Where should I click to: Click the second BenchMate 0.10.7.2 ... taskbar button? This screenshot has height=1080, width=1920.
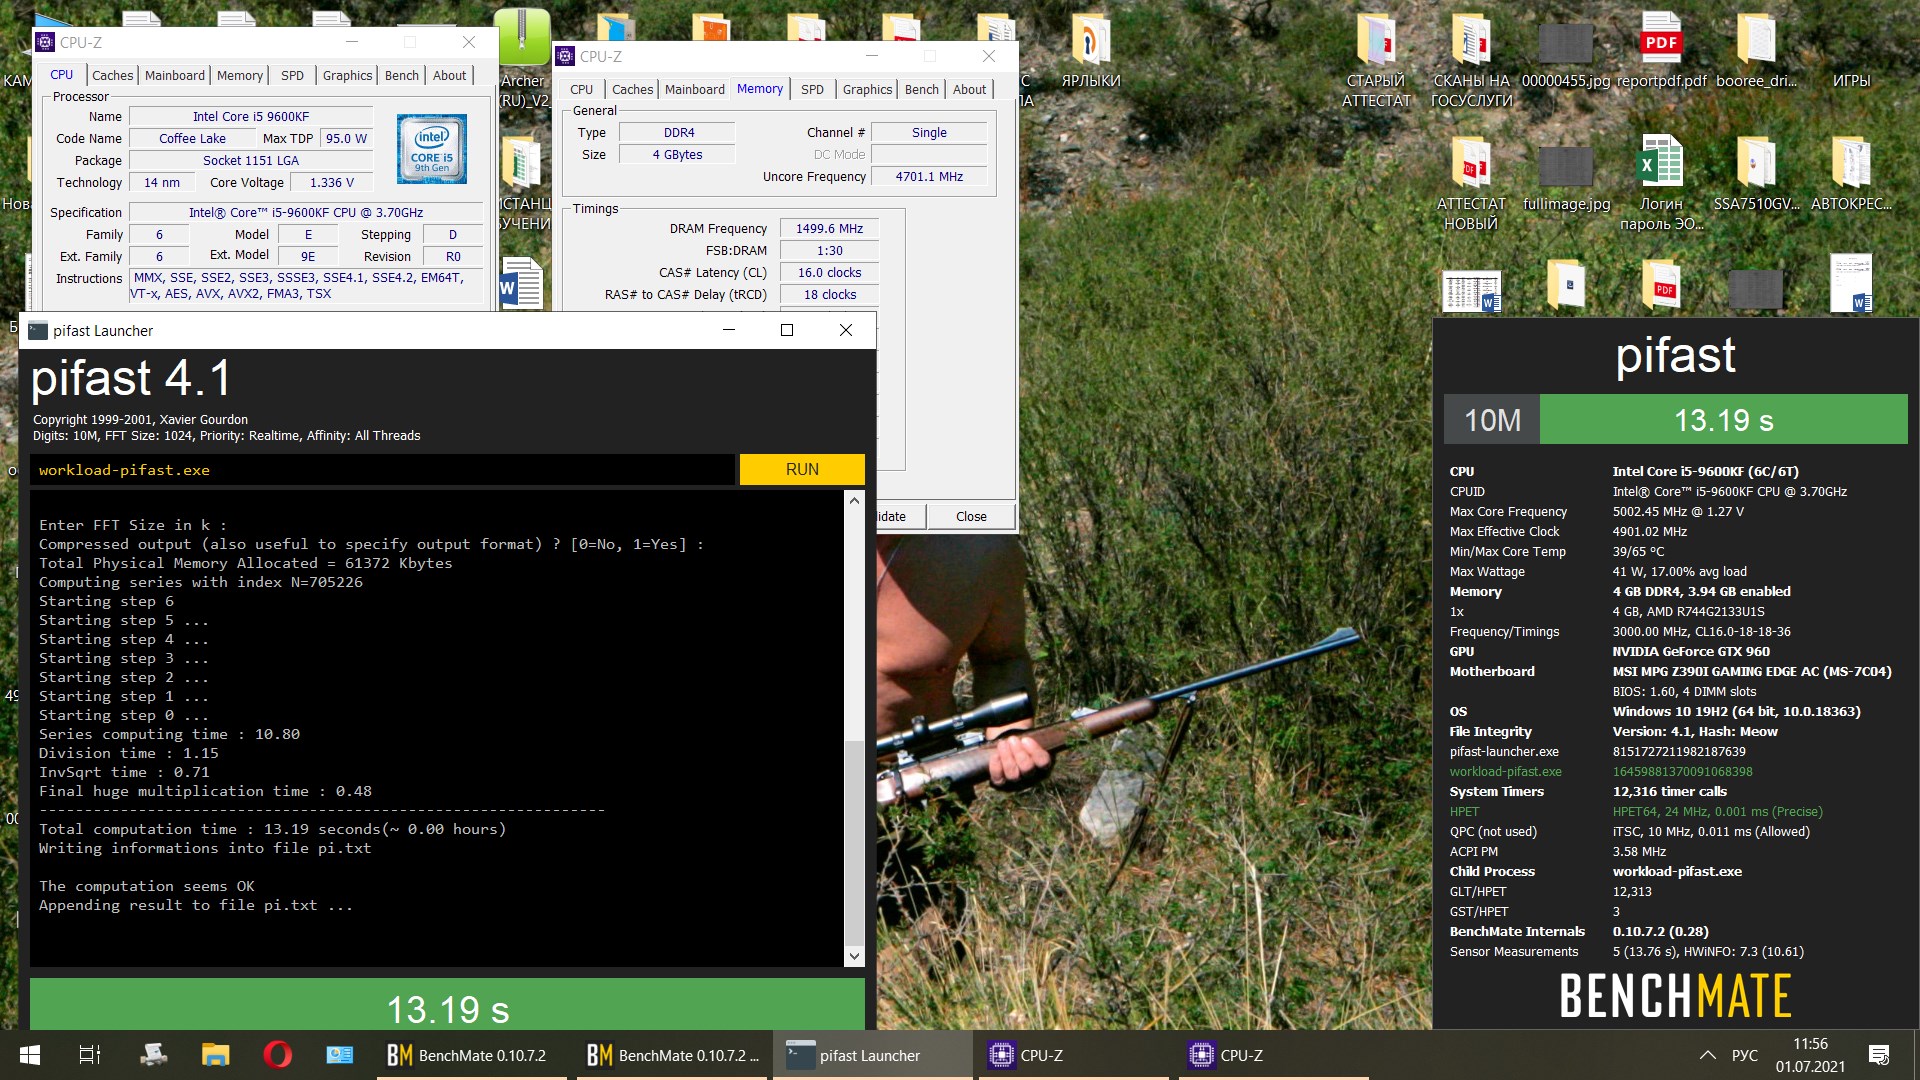point(672,1055)
